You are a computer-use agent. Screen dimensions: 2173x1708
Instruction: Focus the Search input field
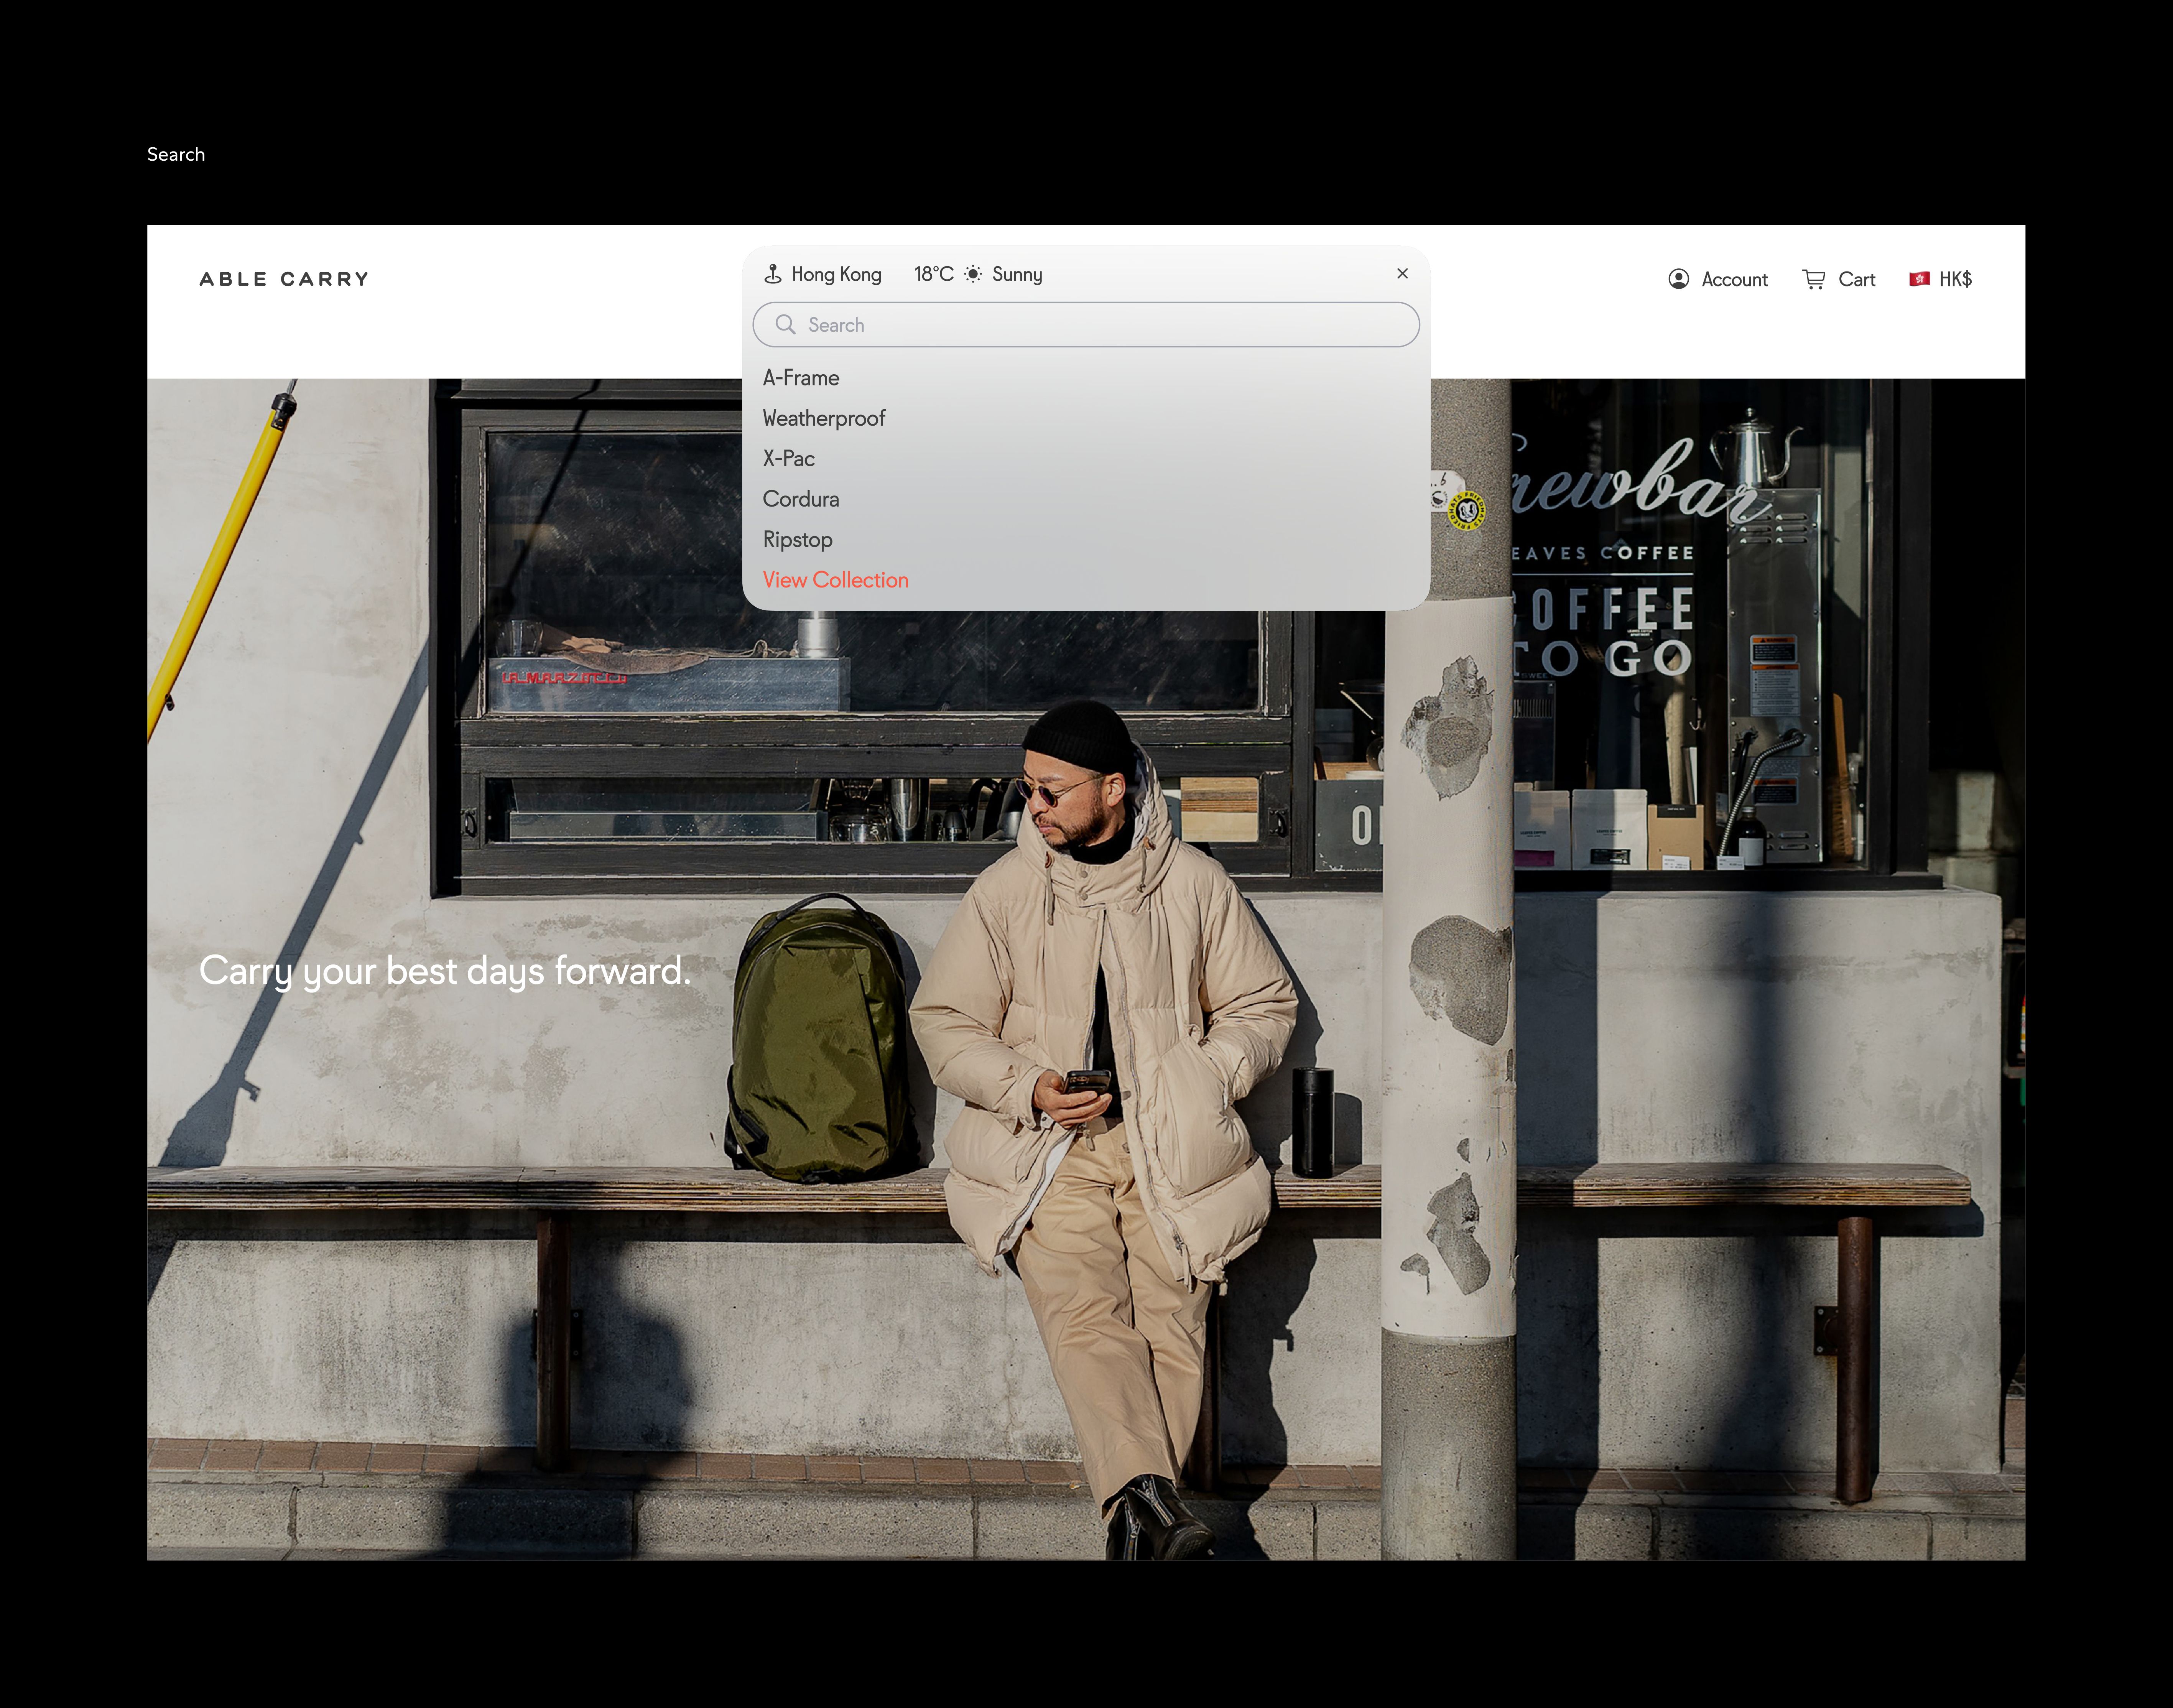[x=1086, y=325]
